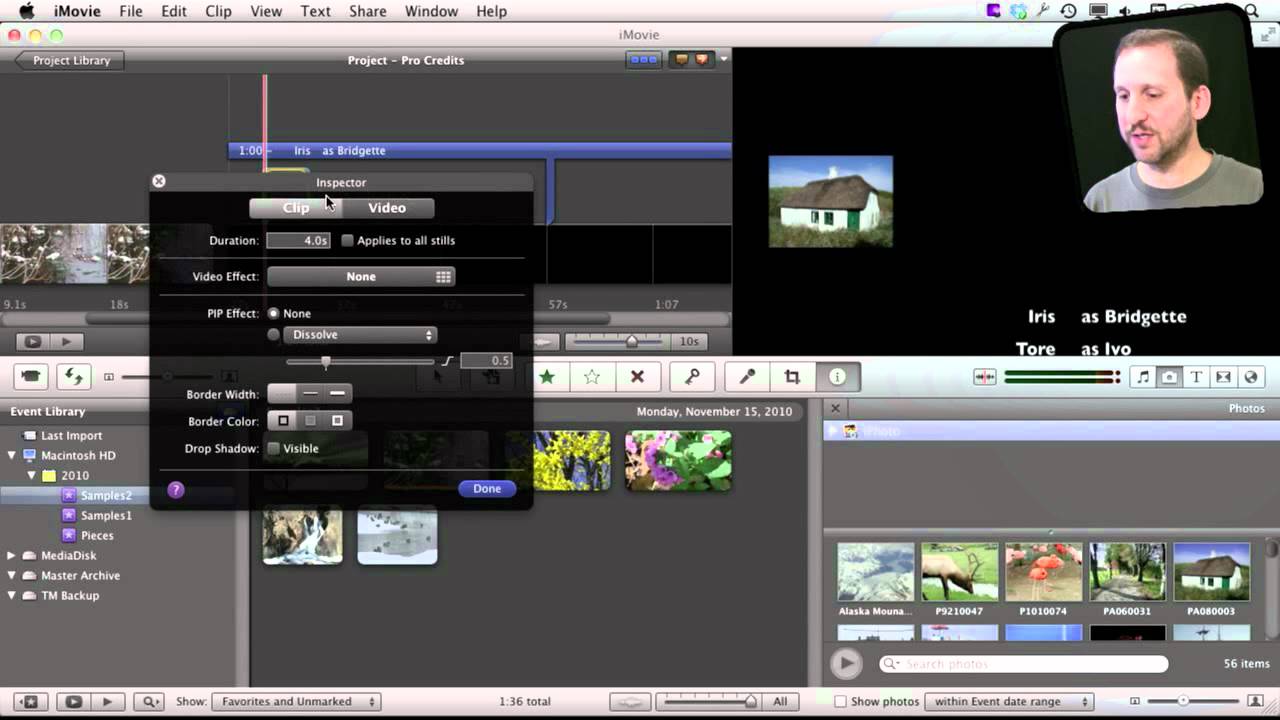Viewport: 1280px width, 720px height.
Task: Open the Photos browser camera icon
Action: point(1170,377)
